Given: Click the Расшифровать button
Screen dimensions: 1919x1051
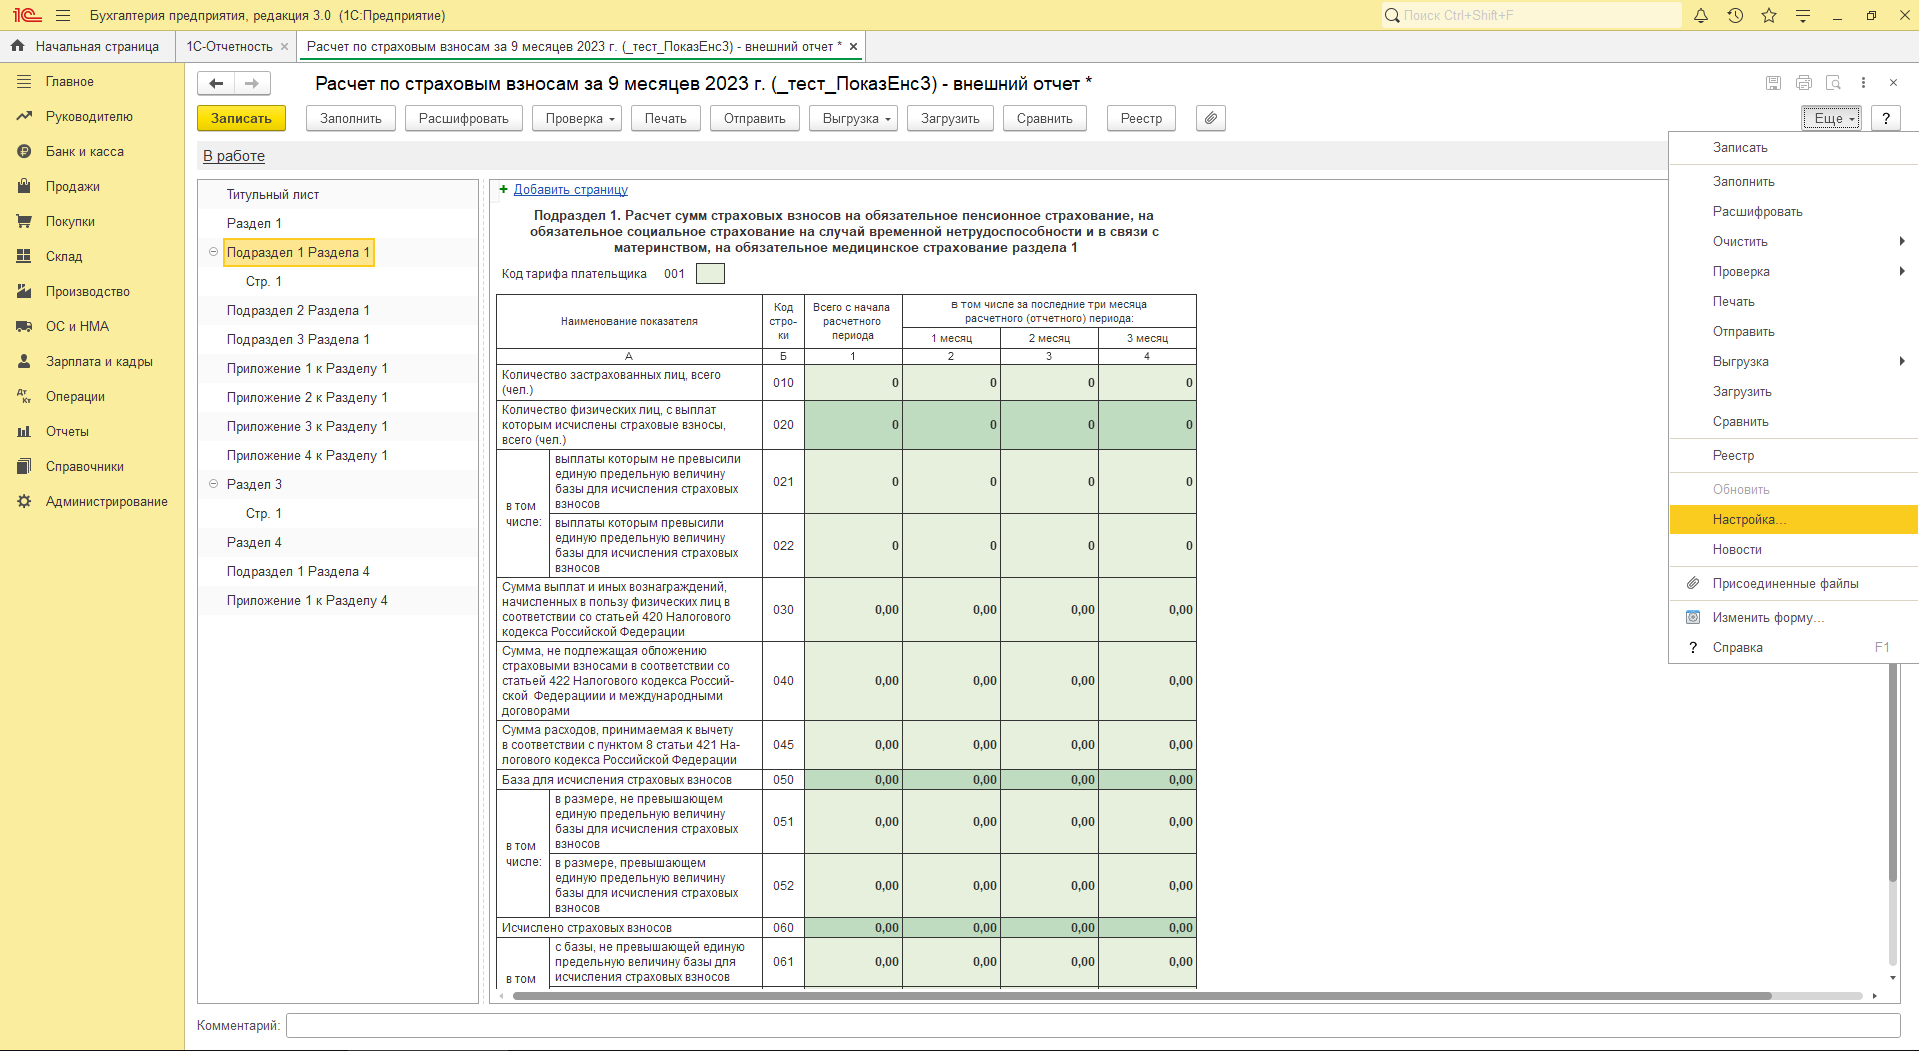Looking at the screenshot, I should click(464, 118).
